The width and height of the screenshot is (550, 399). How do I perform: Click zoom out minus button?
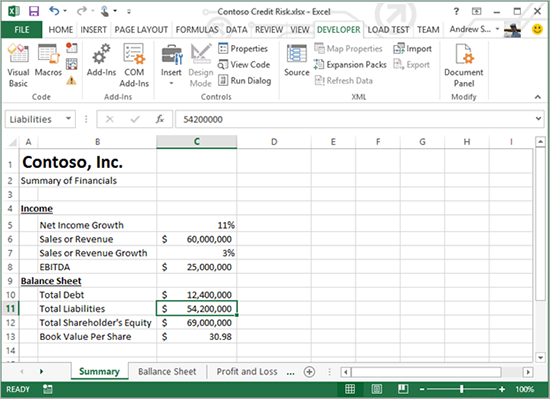coord(422,389)
